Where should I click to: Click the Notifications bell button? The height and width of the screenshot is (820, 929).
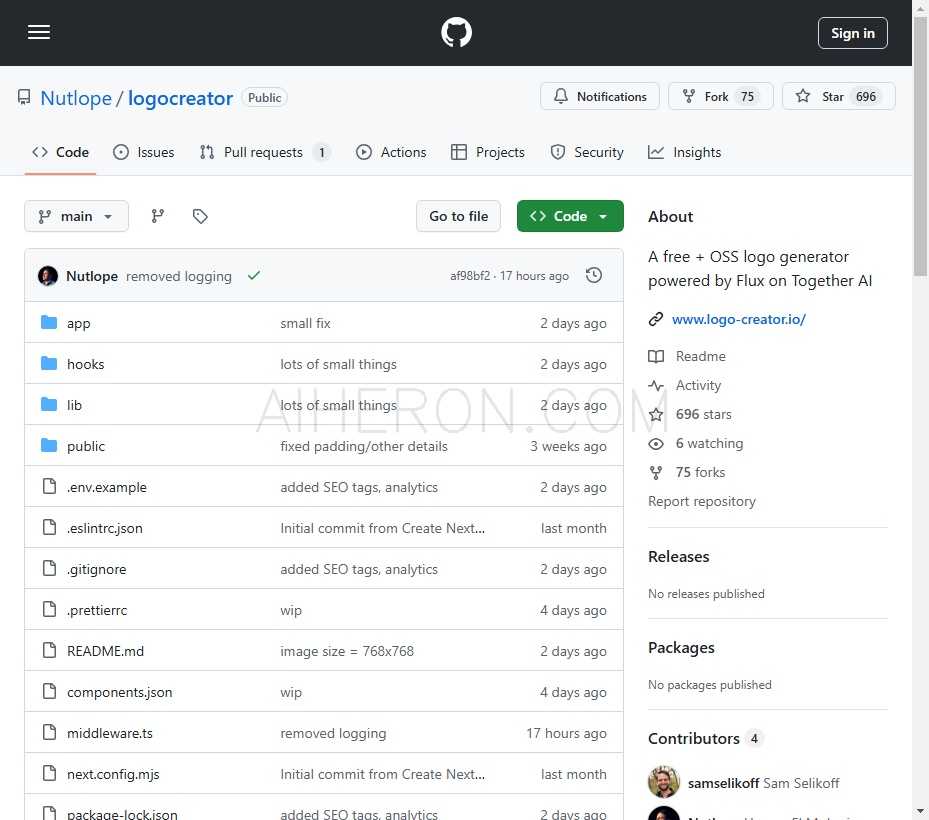(x=600, y=96)
